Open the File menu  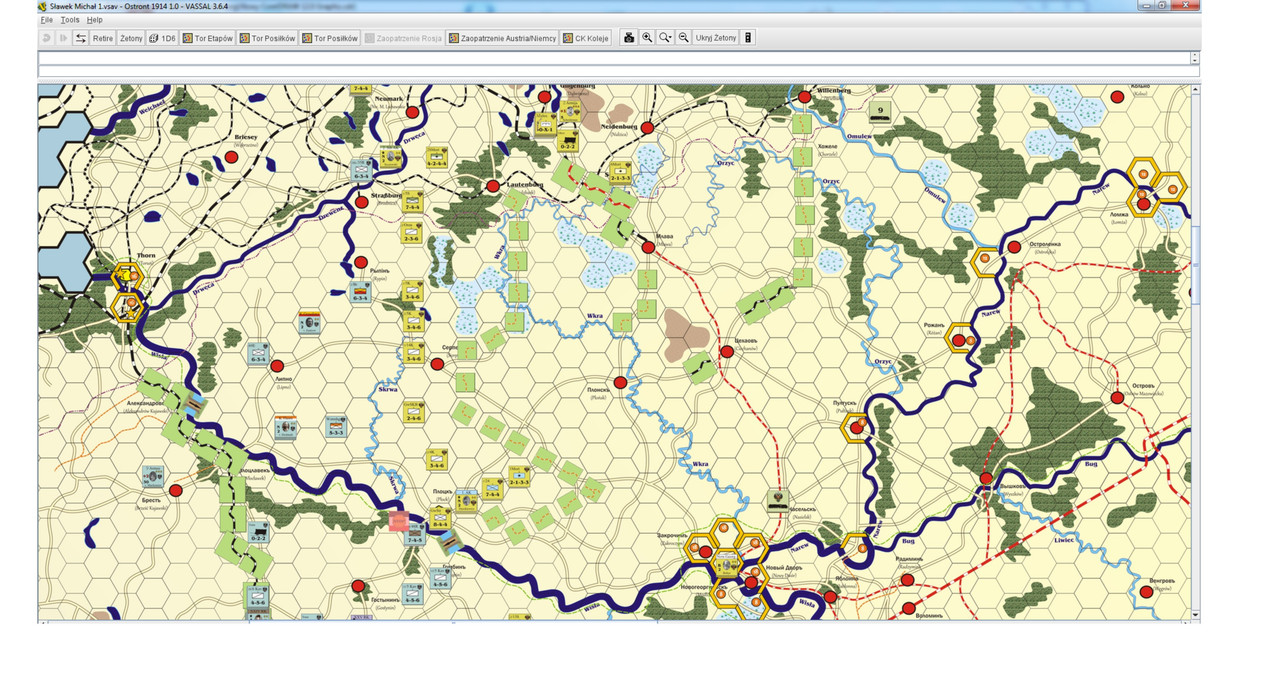46,20
